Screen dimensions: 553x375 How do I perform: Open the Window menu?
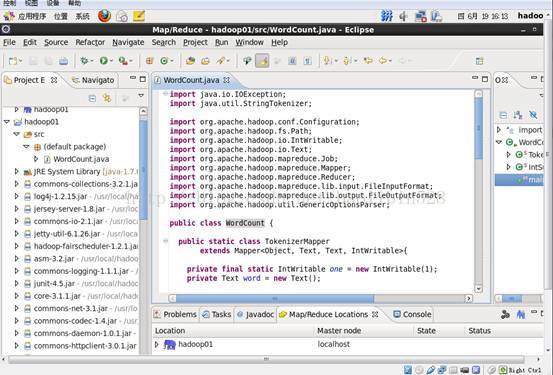click(x=249, y=42)
